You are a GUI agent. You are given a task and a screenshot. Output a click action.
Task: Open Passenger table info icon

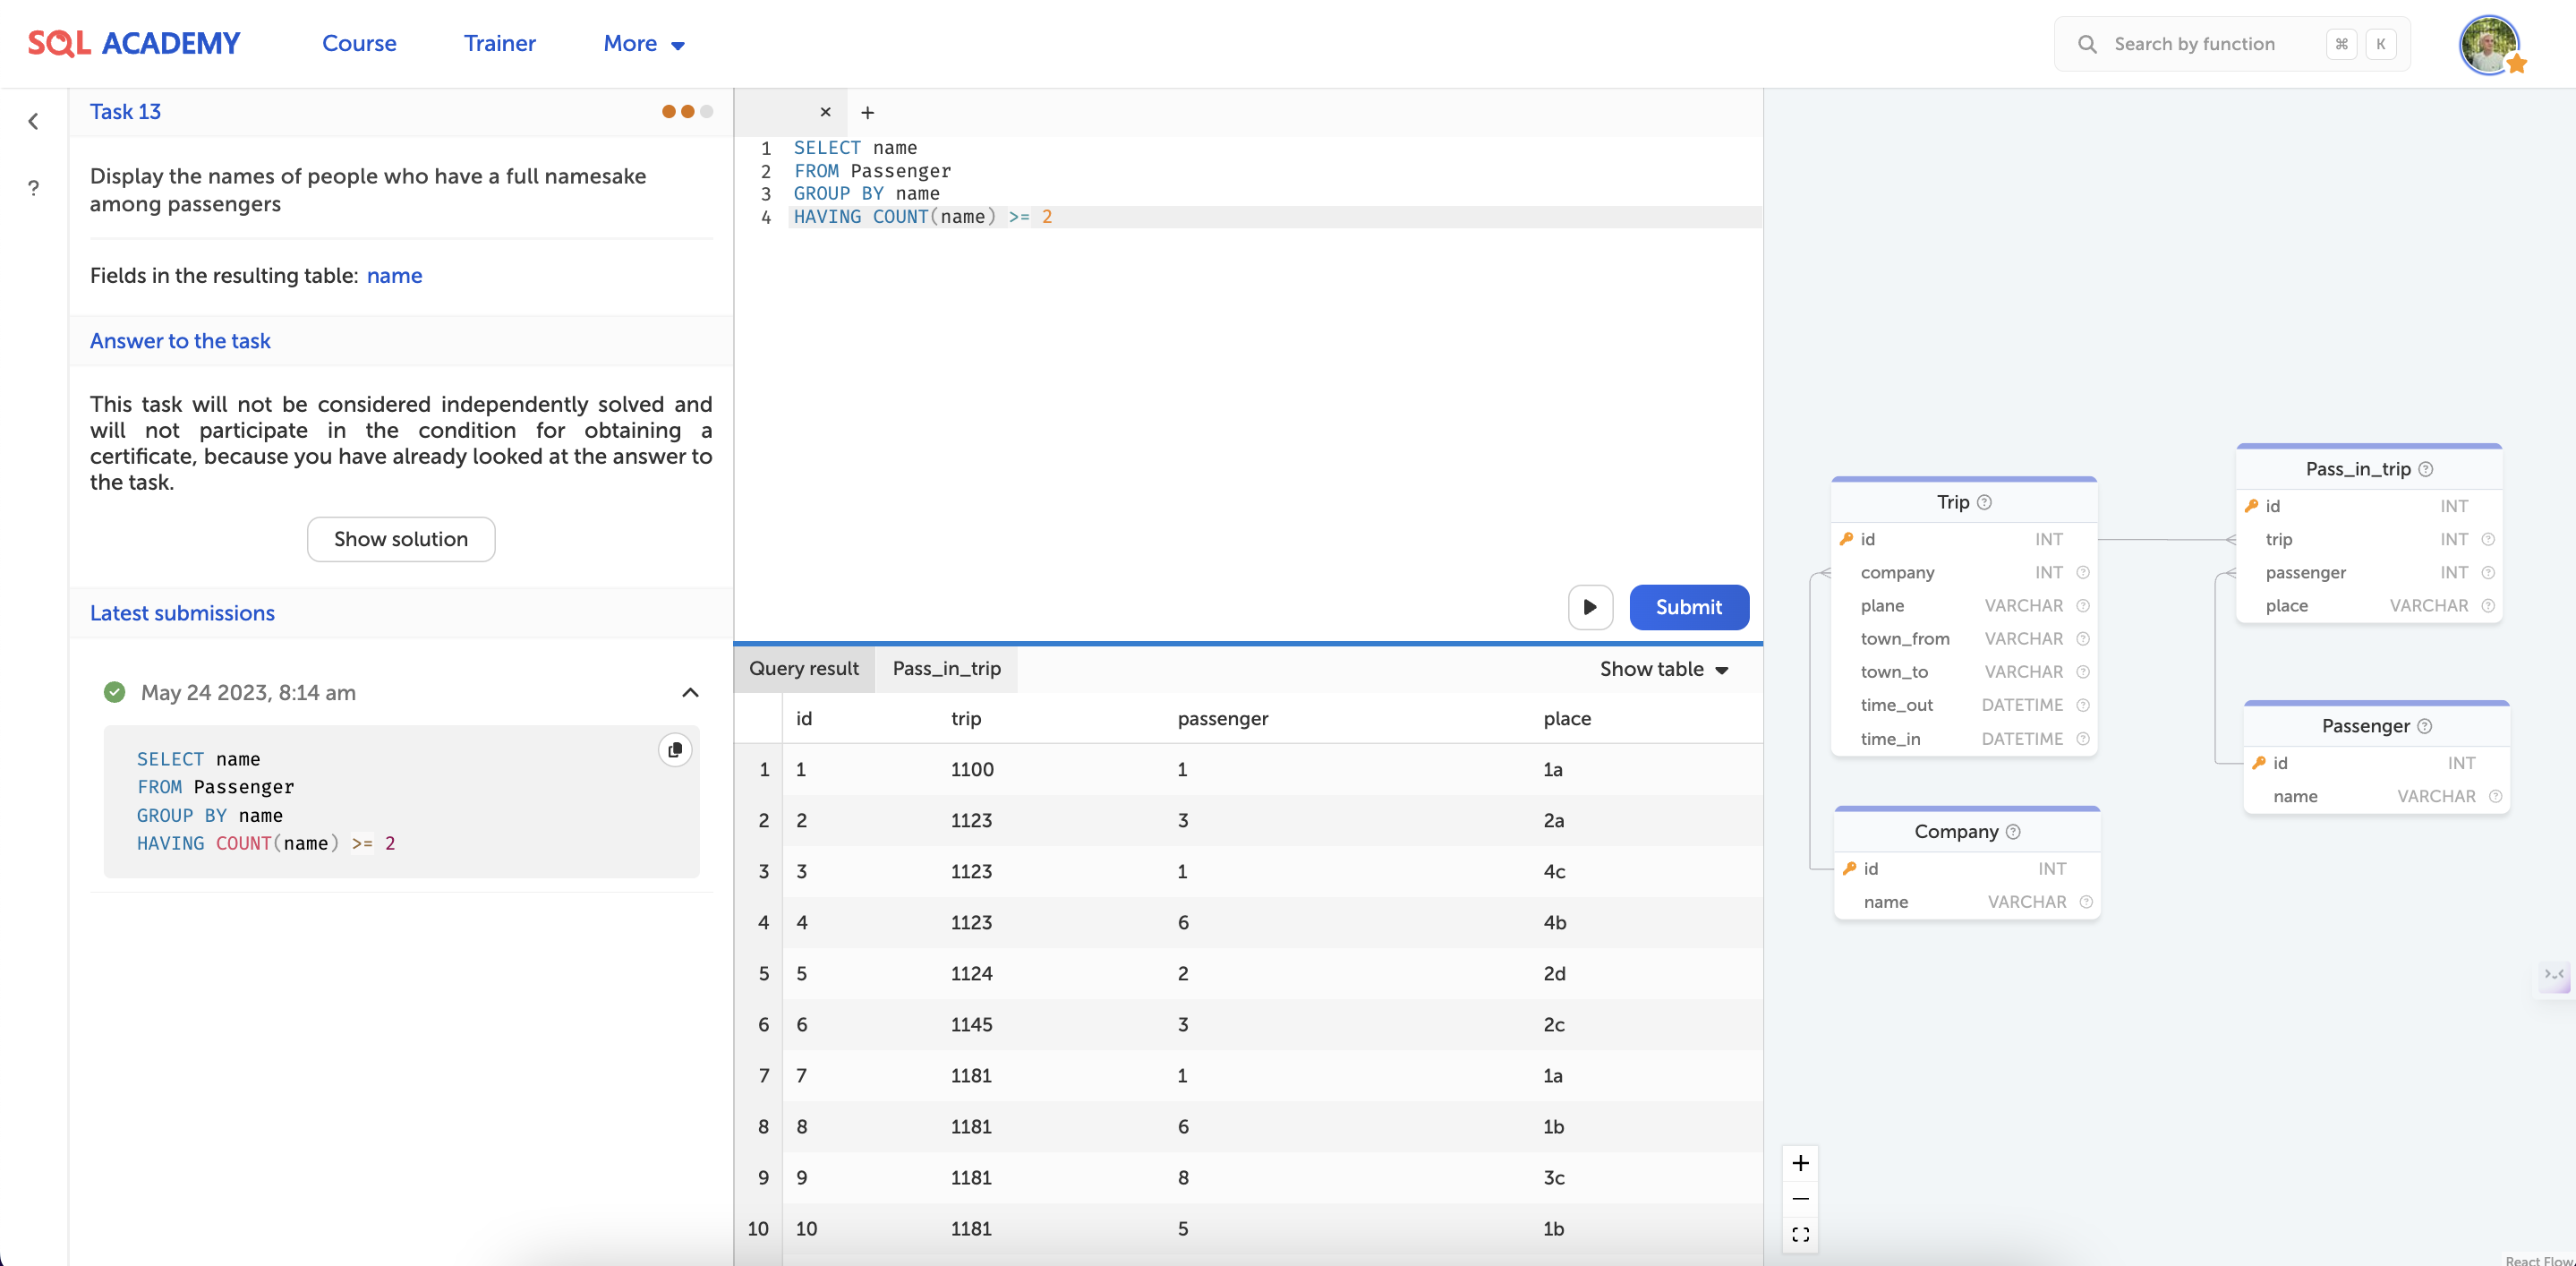click(2424, 726)
